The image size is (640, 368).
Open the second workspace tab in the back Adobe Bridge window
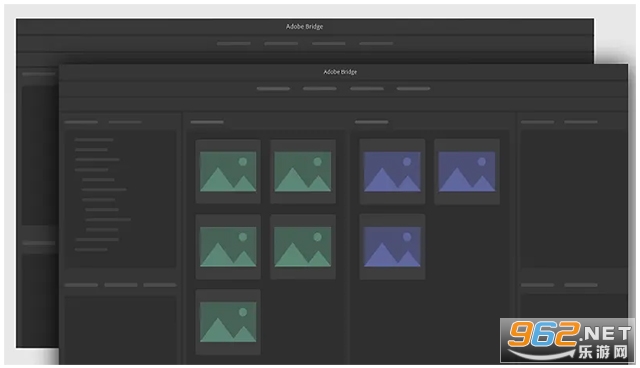point(281,43)
